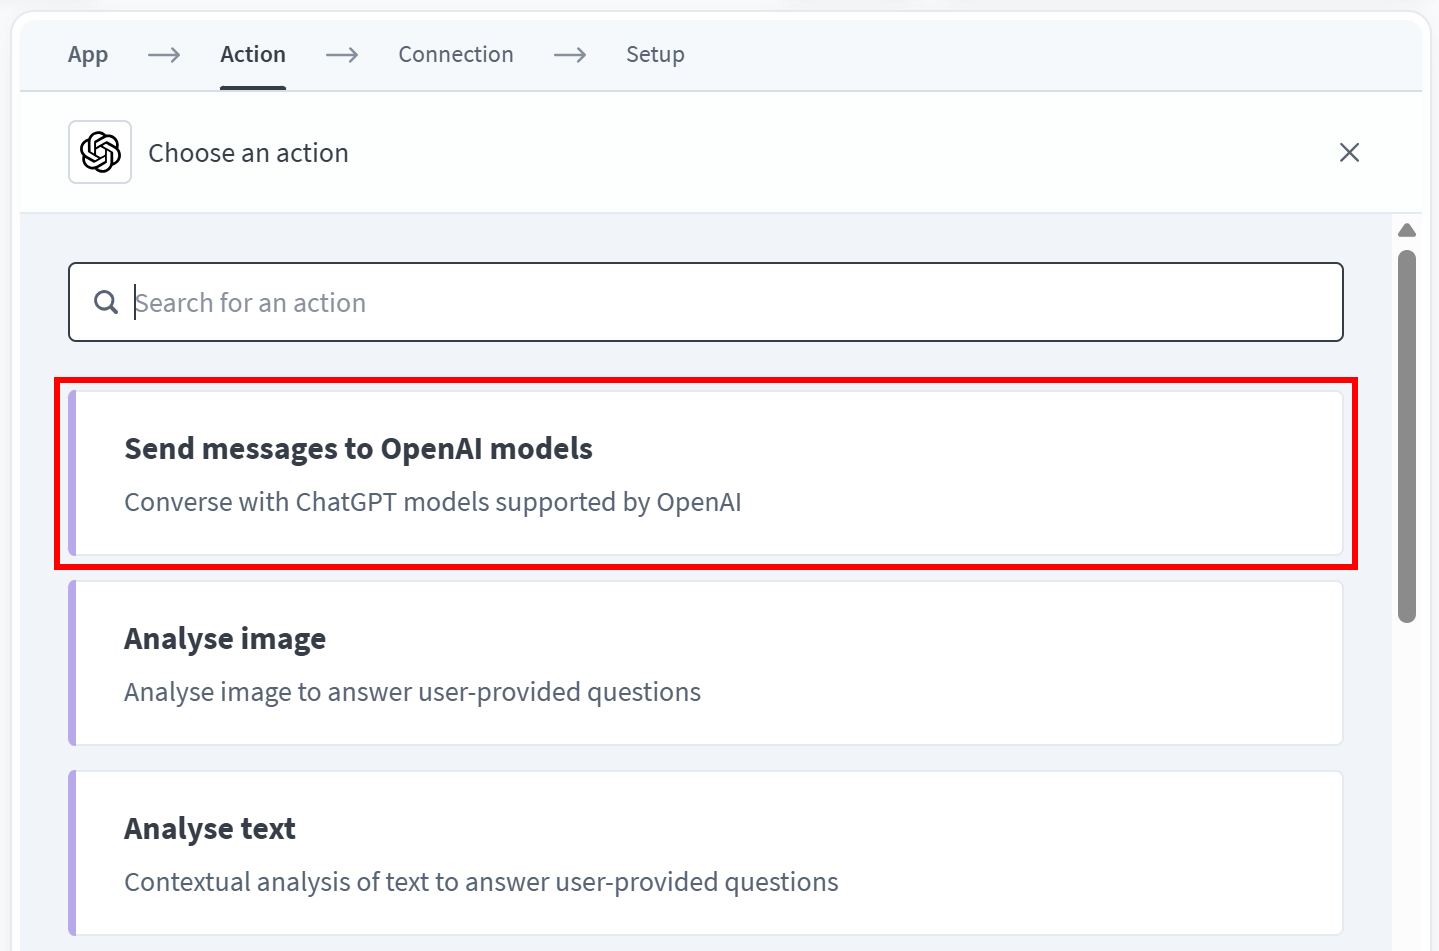Select the Analyse image action
1439x951 pixels.
706,663
